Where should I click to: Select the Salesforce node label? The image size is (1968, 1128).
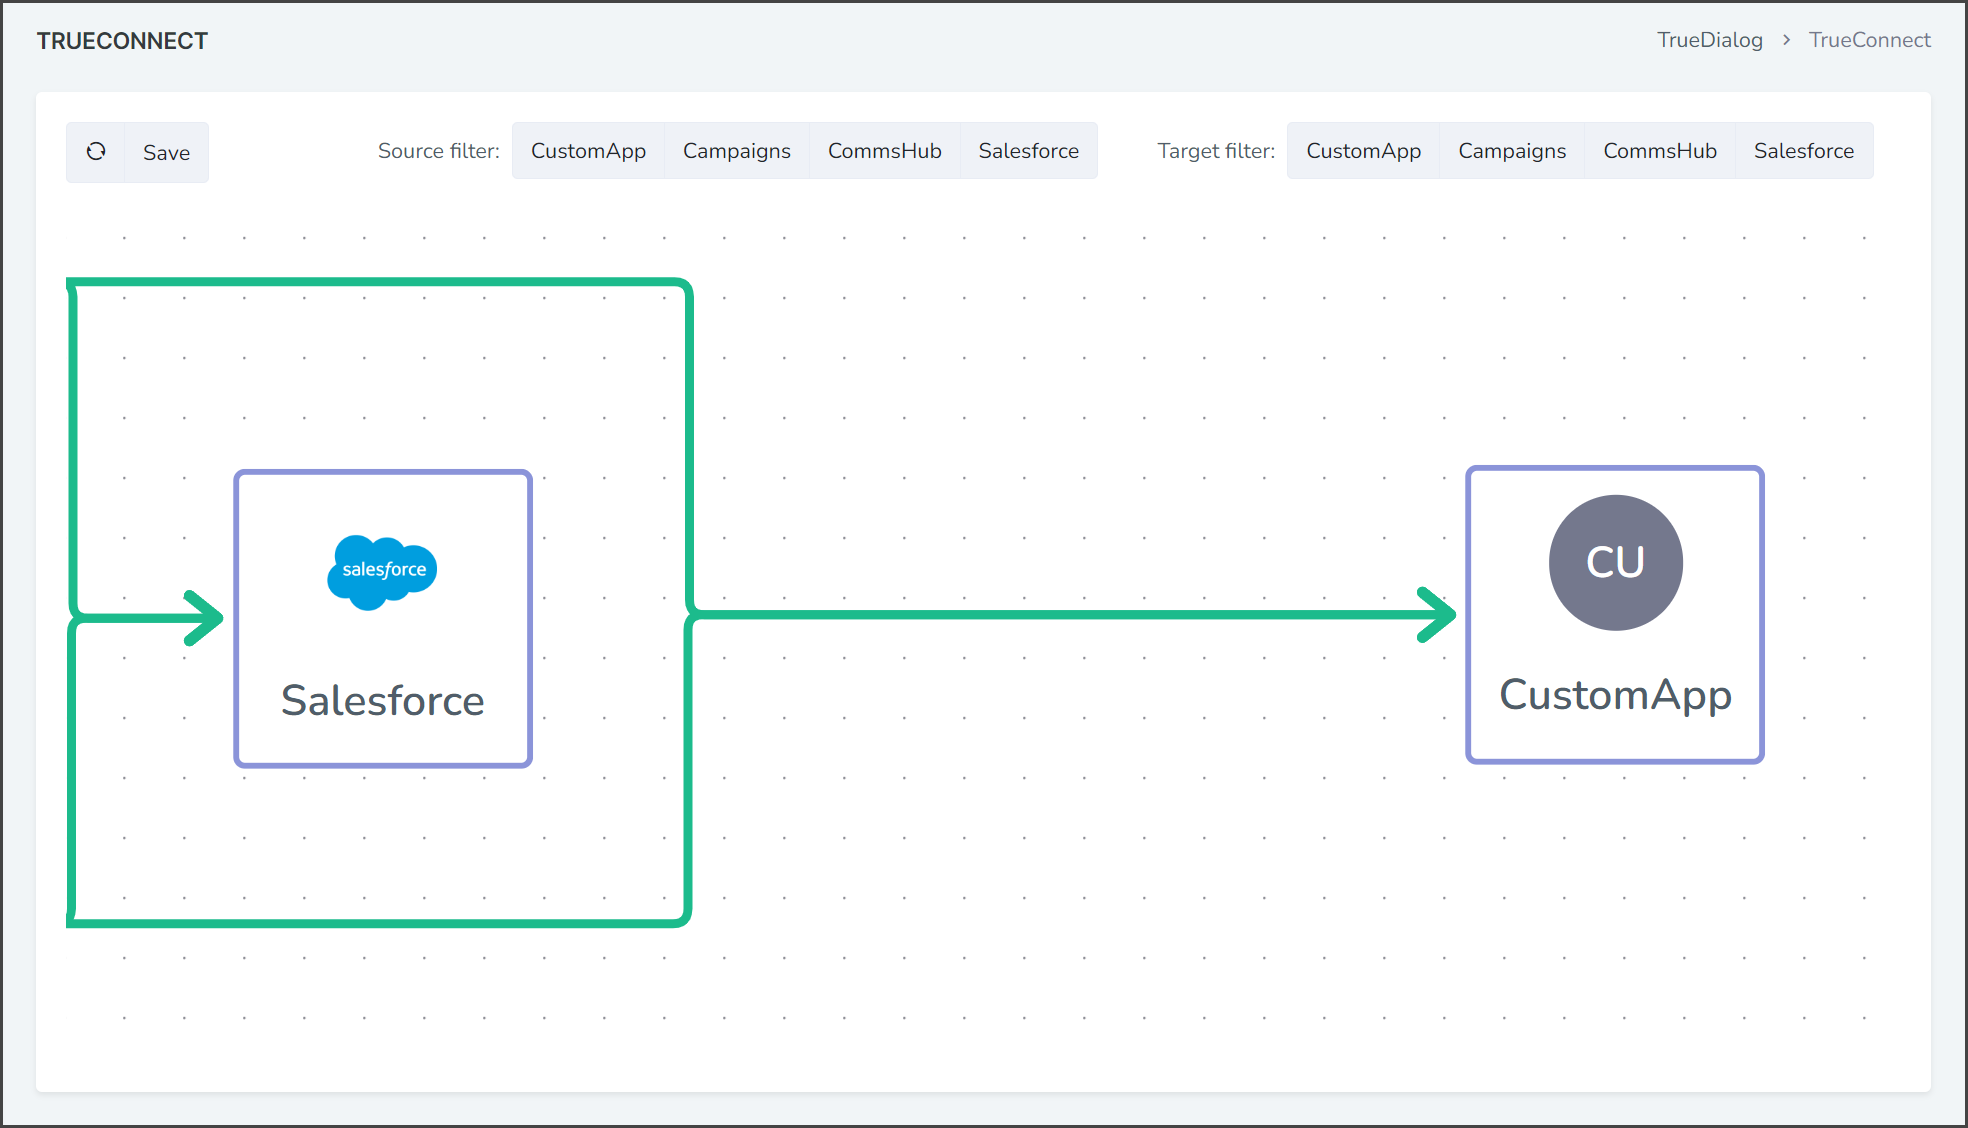[x=383, y=700]
